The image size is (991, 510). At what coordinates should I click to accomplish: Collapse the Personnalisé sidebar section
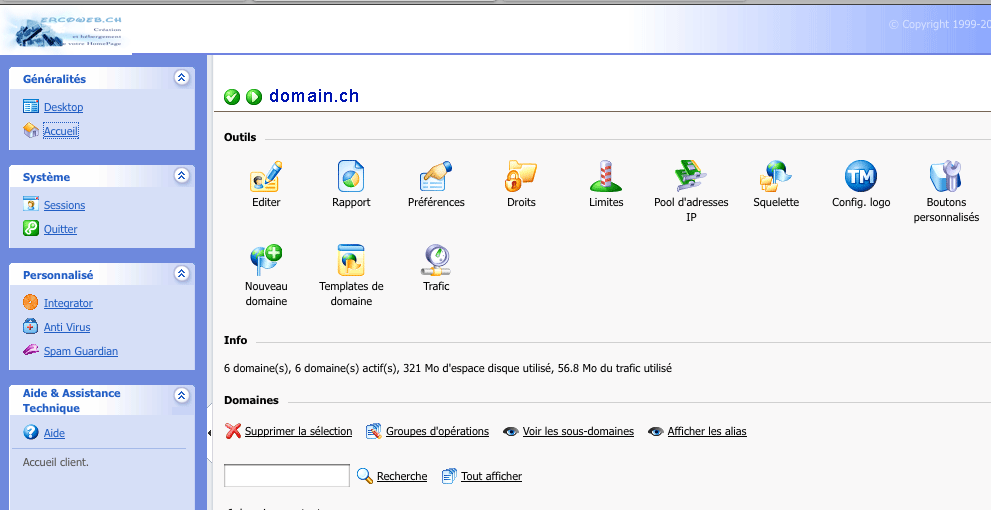coord(181,274)
